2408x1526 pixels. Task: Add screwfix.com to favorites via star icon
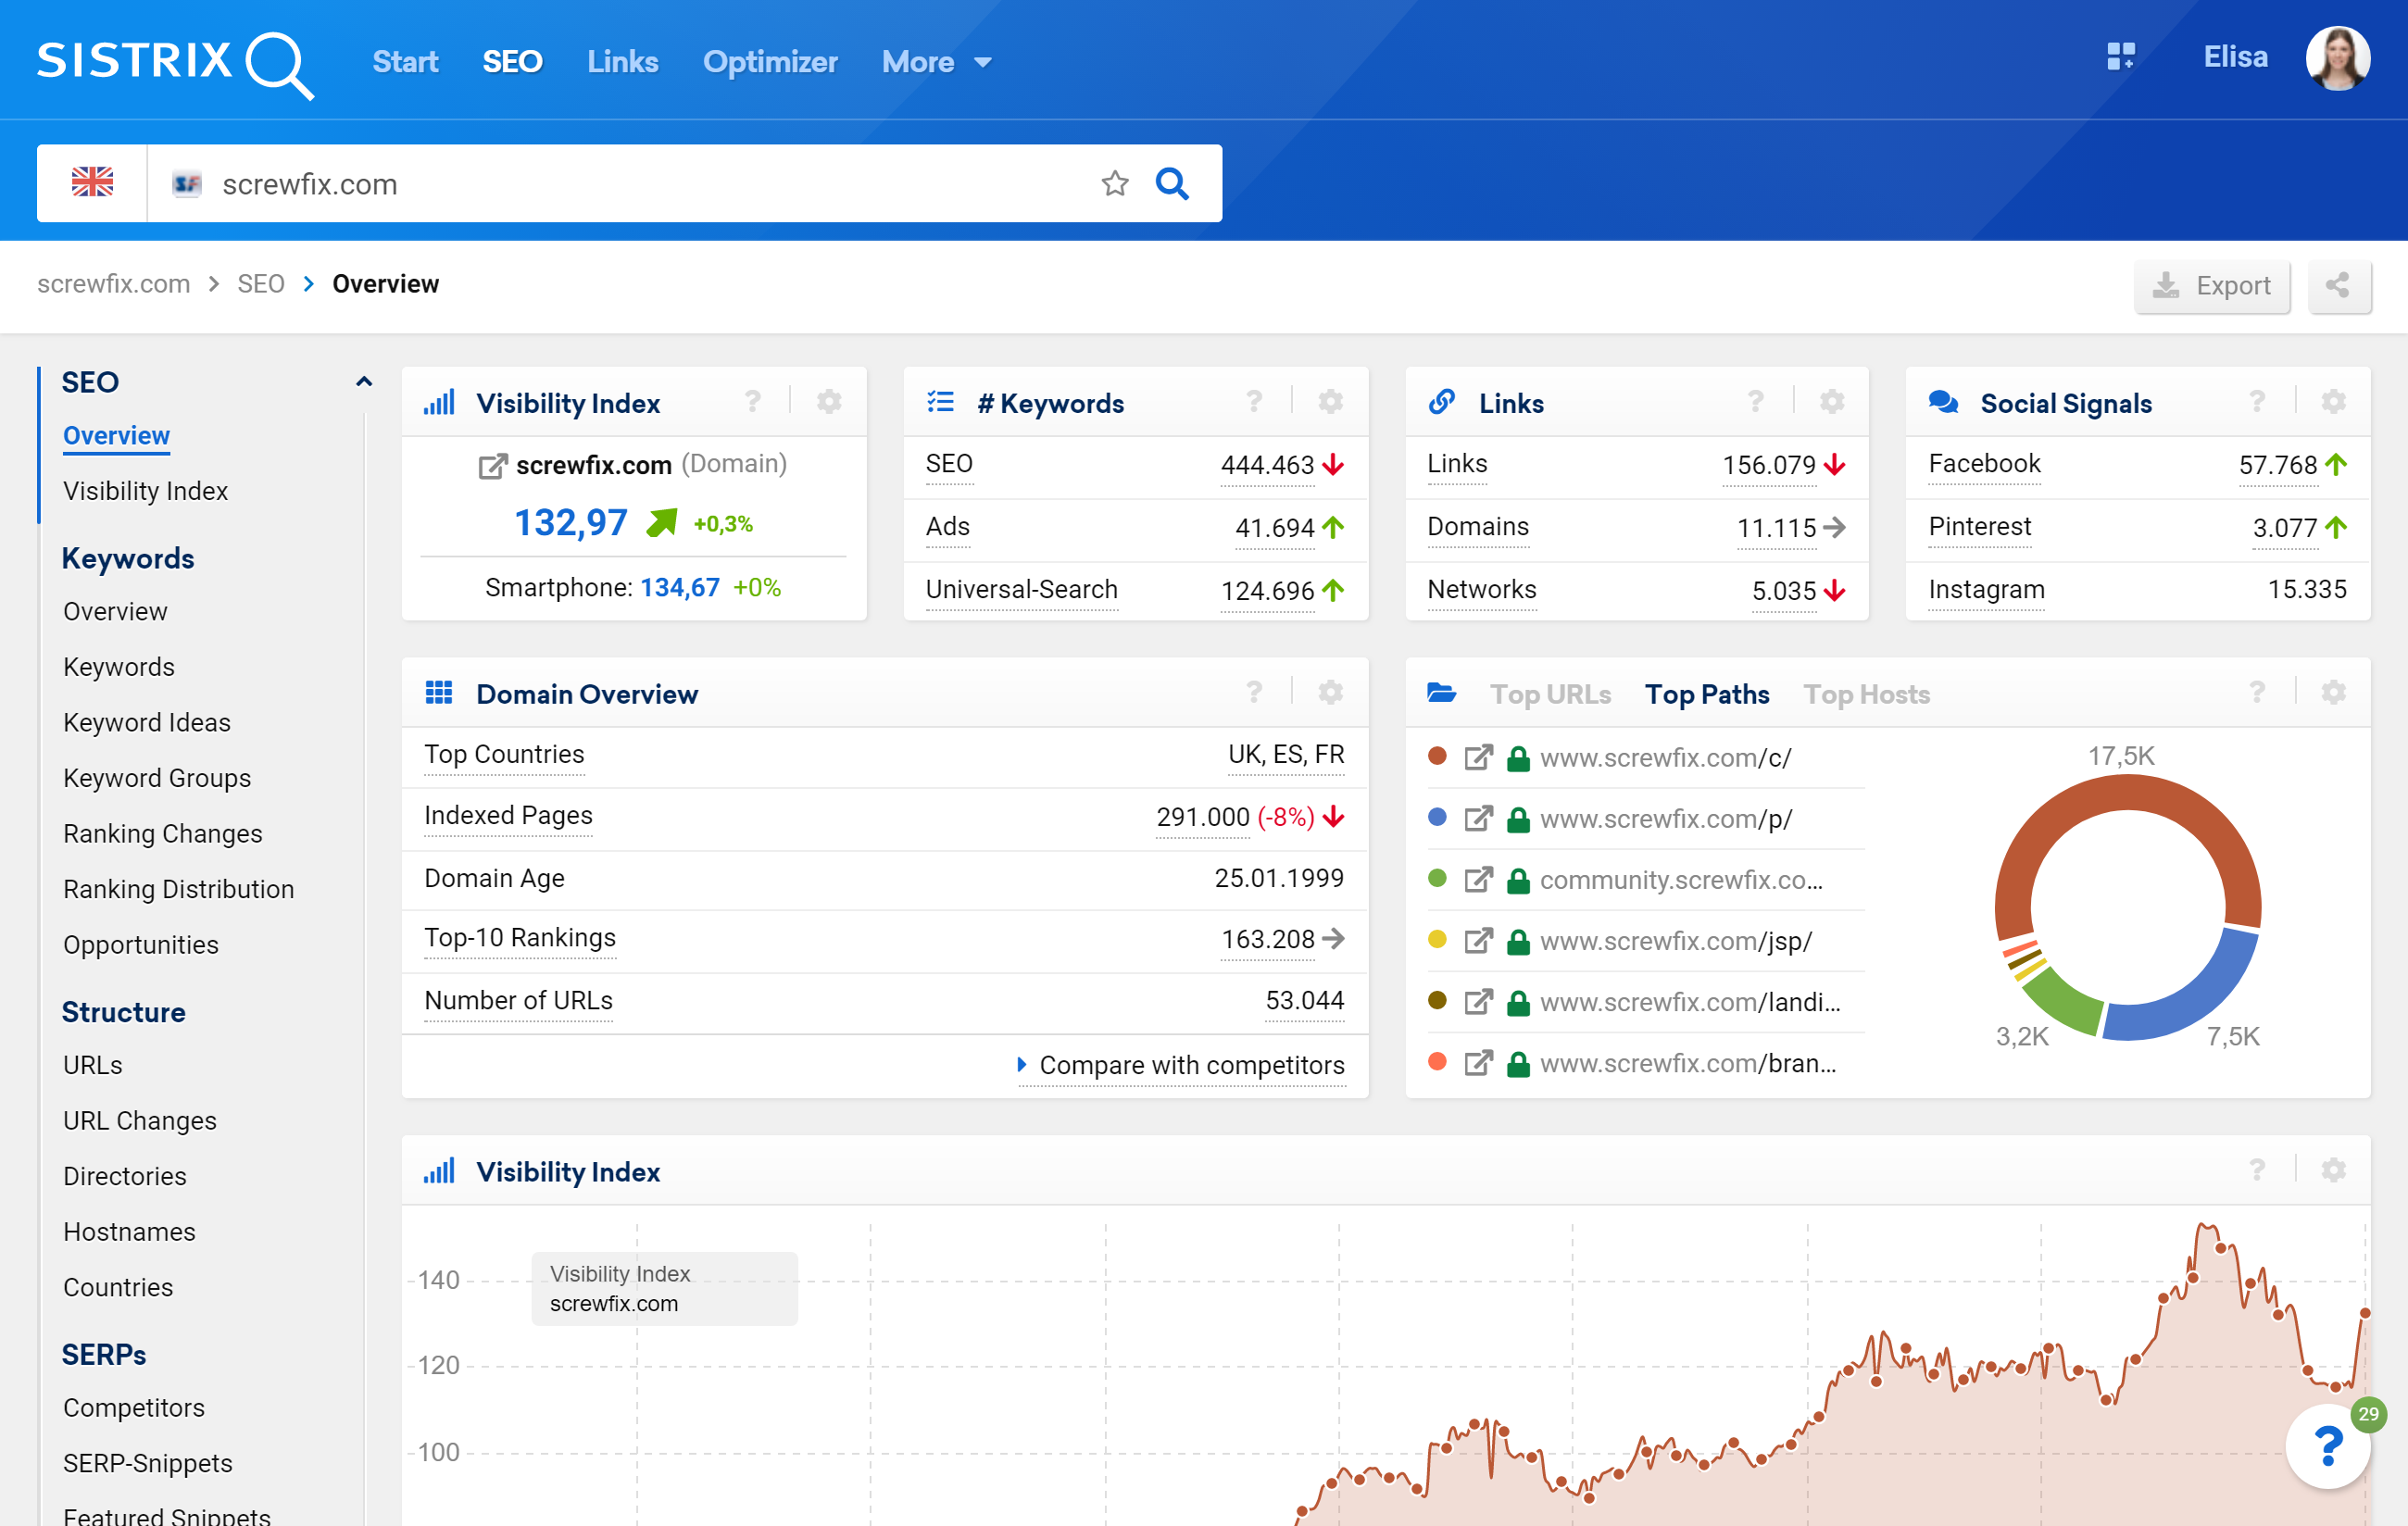(x=1115, y=183)
